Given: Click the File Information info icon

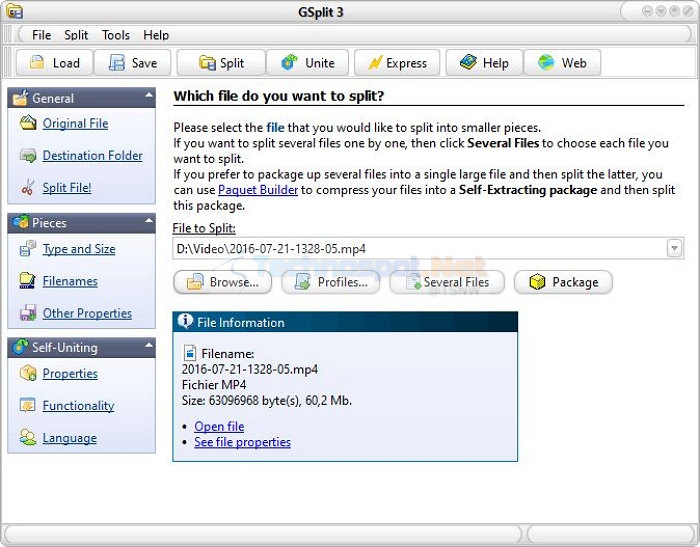Looking at the screenshot, I should click(x=185, y=321).
